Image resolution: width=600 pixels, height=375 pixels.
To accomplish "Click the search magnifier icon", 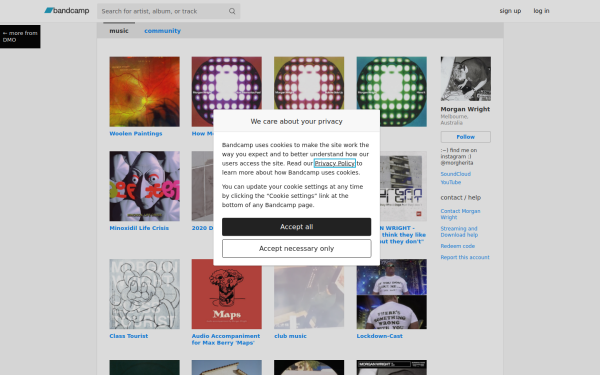I will coord(232,11).
